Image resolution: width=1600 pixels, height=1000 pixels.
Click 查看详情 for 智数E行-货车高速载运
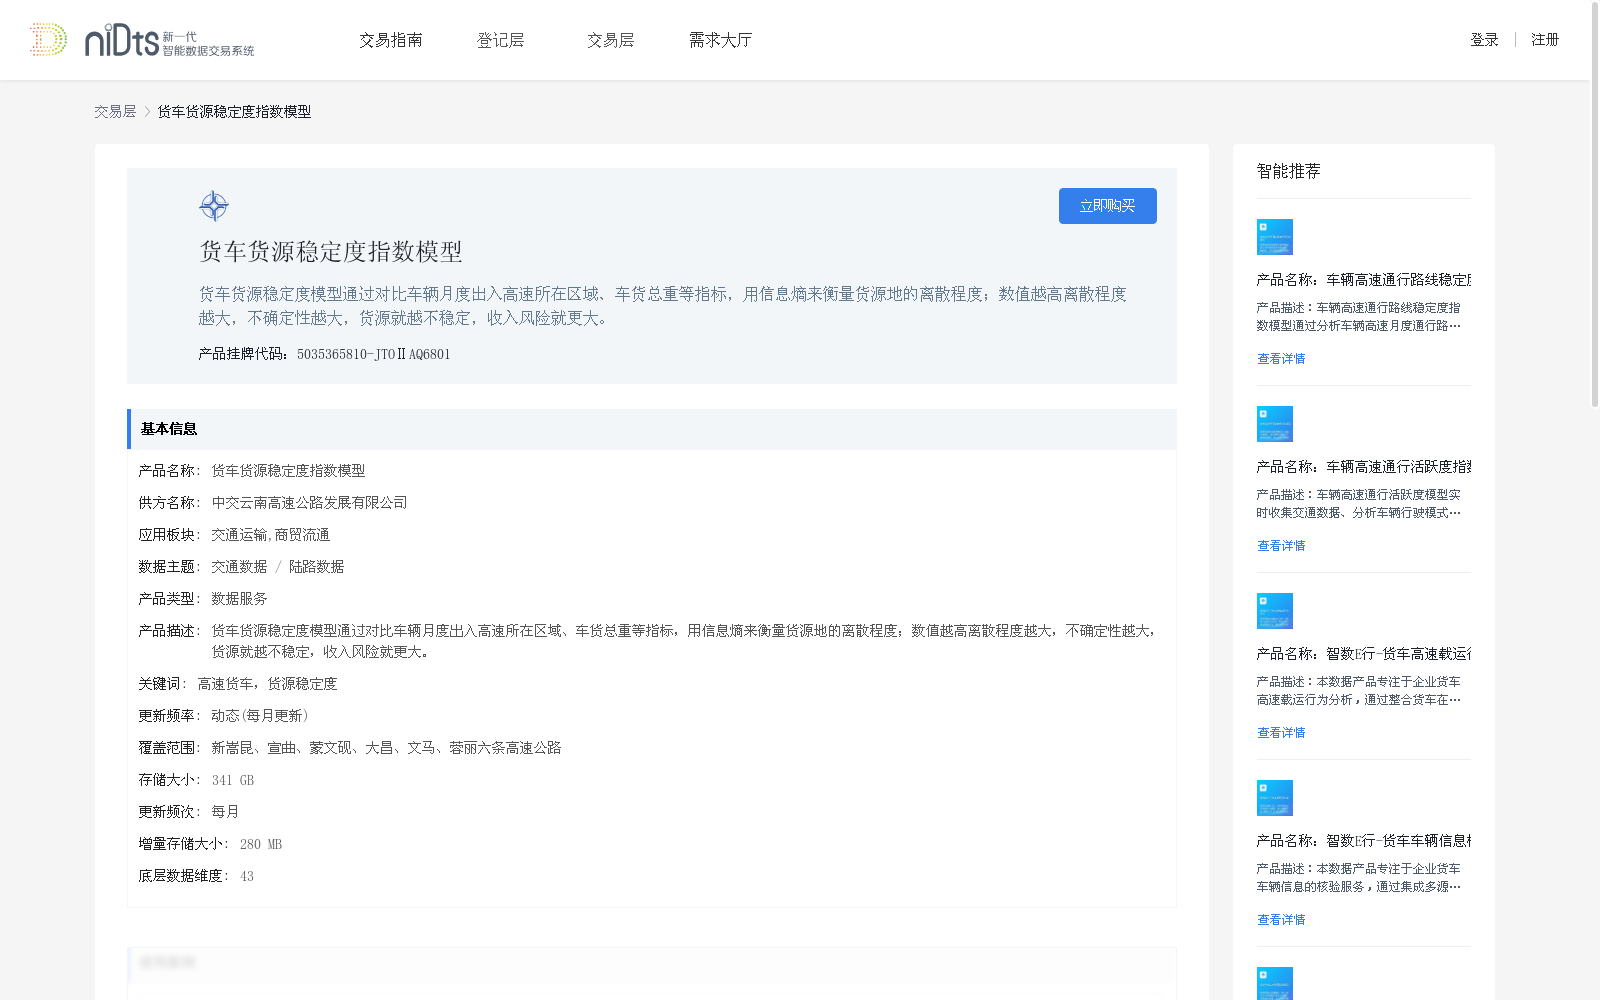1281,733
